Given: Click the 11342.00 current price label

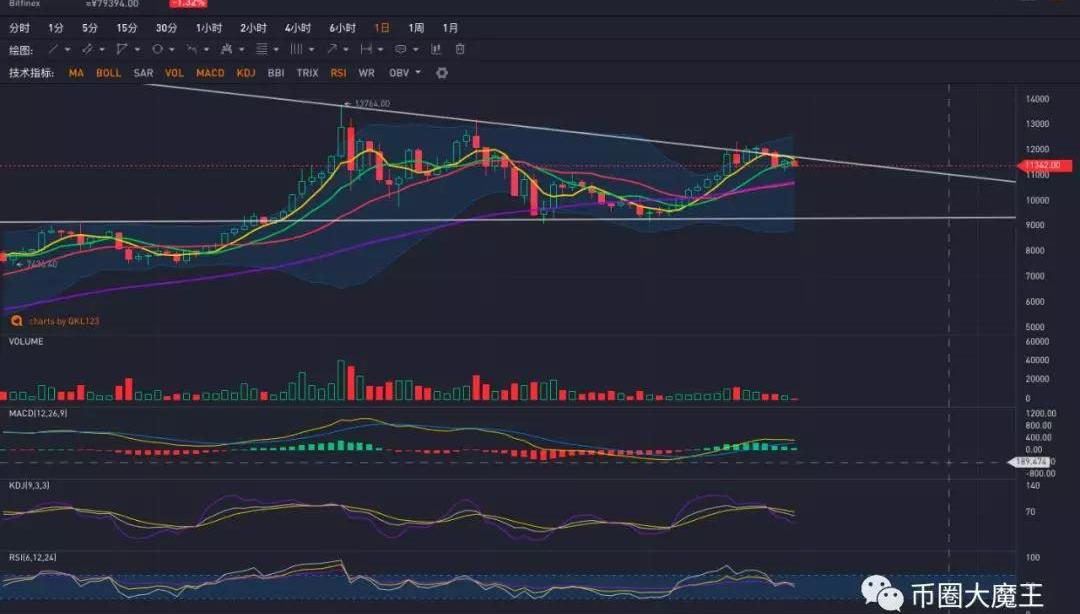Looking at the screenshot, I should 1045,164.
